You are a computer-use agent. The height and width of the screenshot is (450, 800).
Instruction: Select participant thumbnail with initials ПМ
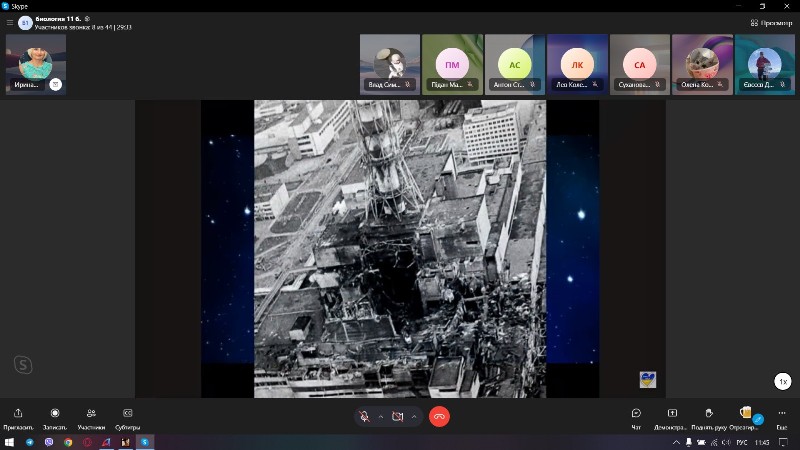coord(451,65)
